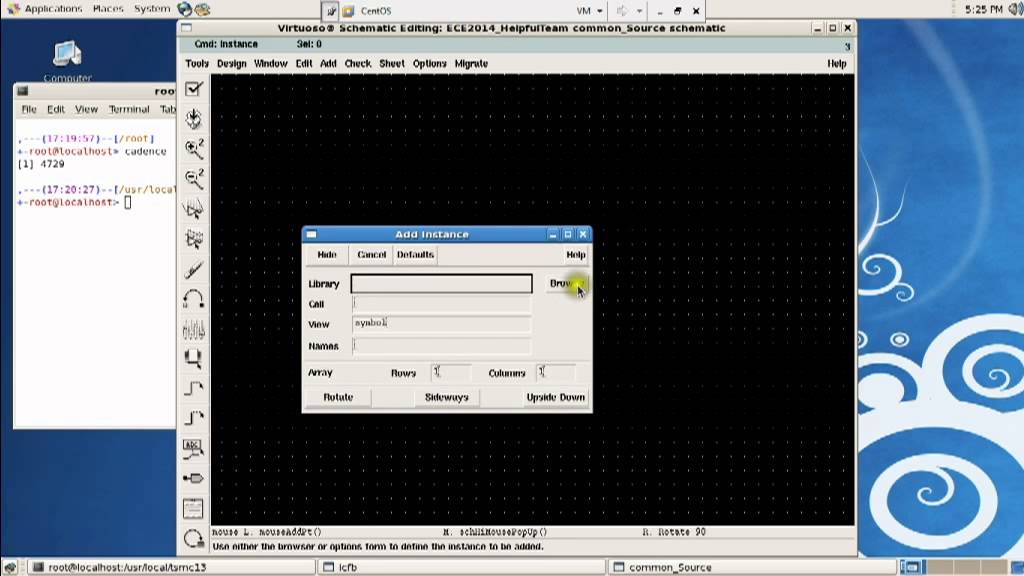The width and height of the screenshot is (1024, 576).
Task: Select the Wire Name label tool icon
Action: point(193,449)
